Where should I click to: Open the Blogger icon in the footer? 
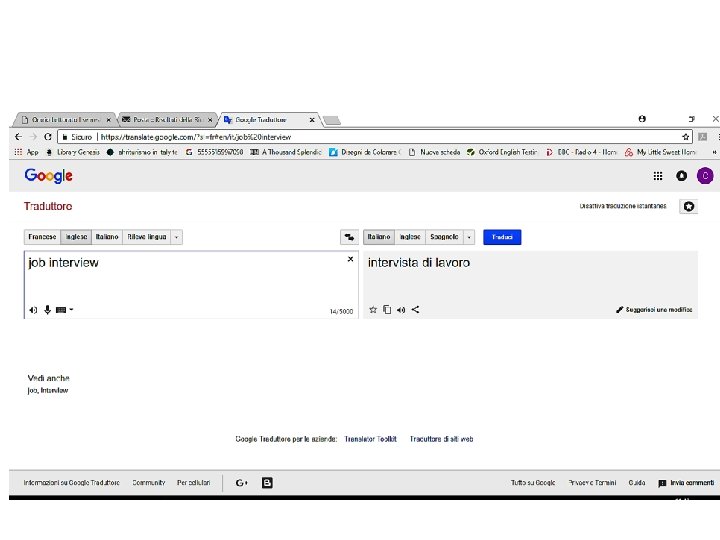267,483
